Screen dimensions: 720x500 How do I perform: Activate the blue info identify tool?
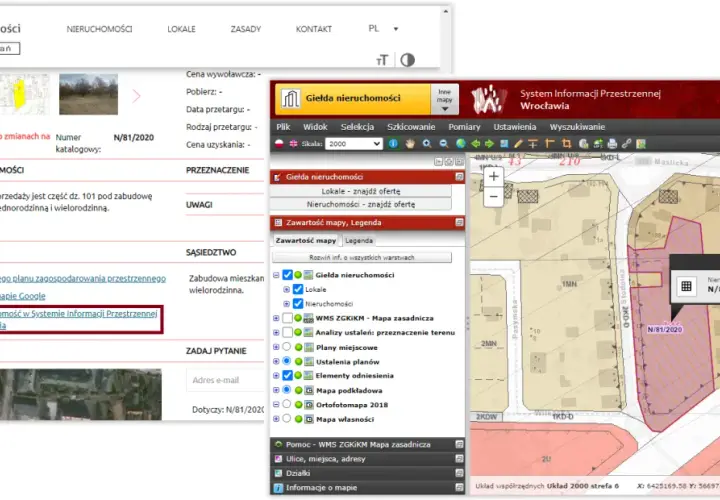pyautogui.click(x=393, y=144)
